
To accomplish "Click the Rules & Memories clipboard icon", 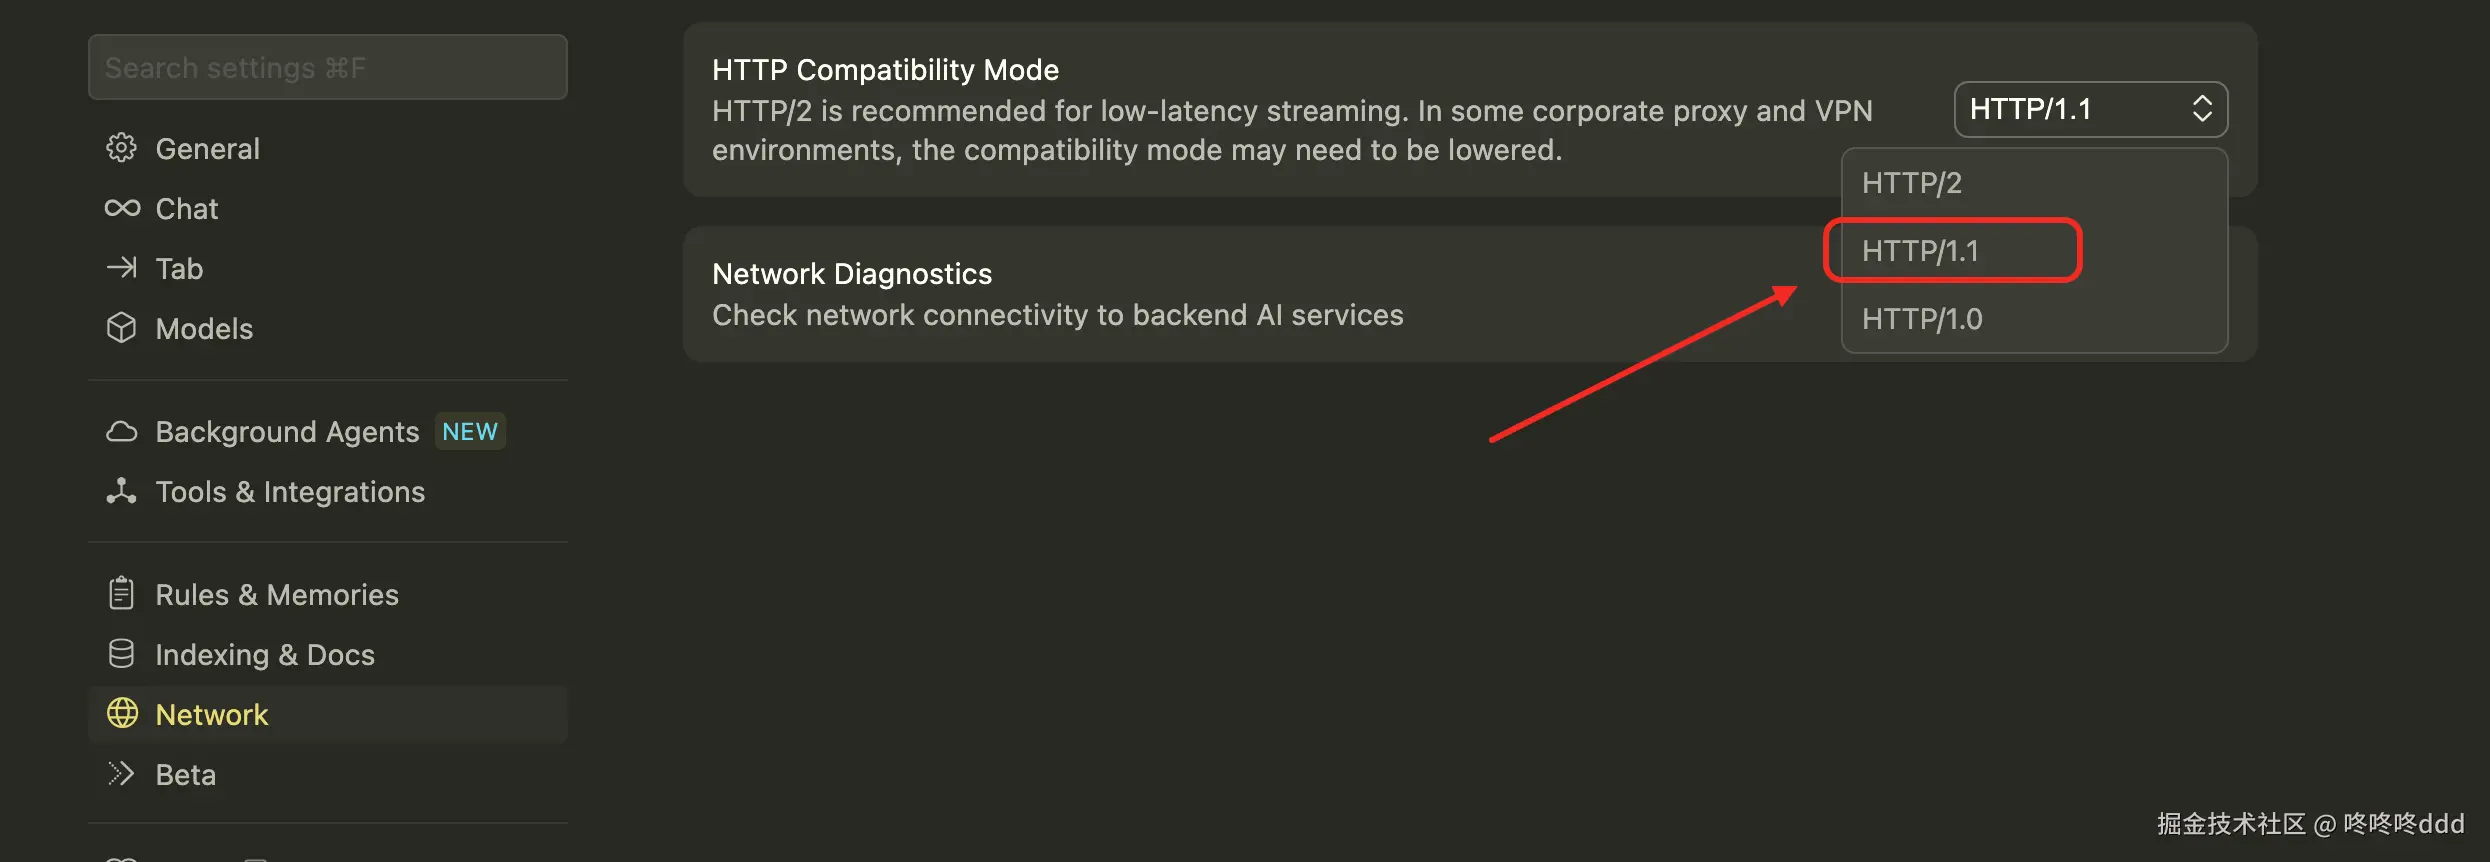I will point(121,594).
